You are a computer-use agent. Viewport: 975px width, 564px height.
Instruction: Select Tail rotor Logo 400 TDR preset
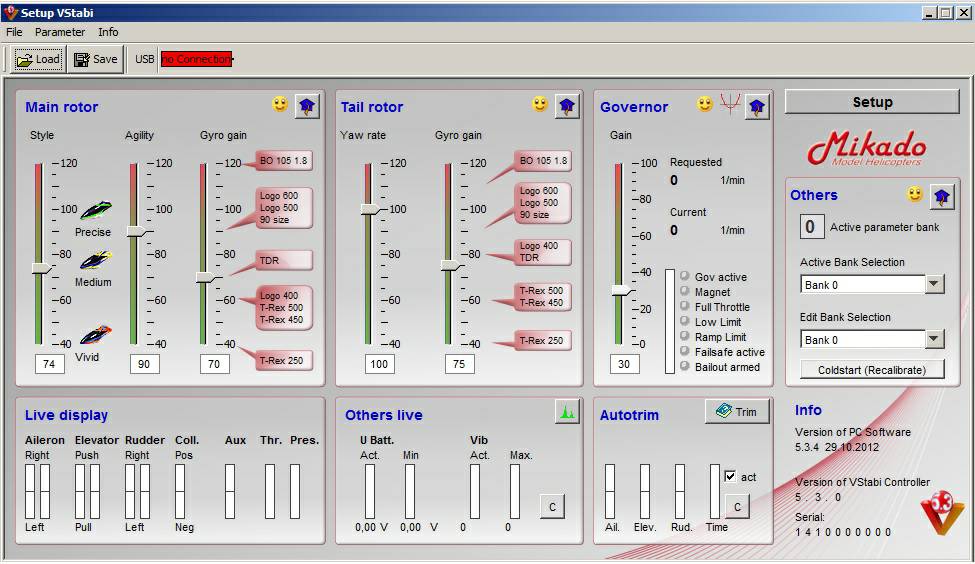(x=543, y=252)
